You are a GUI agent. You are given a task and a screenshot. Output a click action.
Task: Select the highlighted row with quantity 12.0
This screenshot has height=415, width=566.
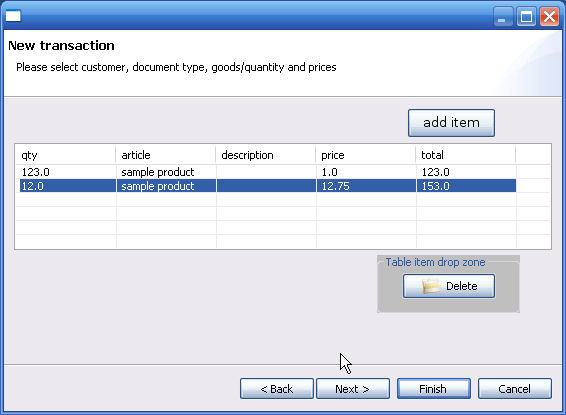[268, 186]
